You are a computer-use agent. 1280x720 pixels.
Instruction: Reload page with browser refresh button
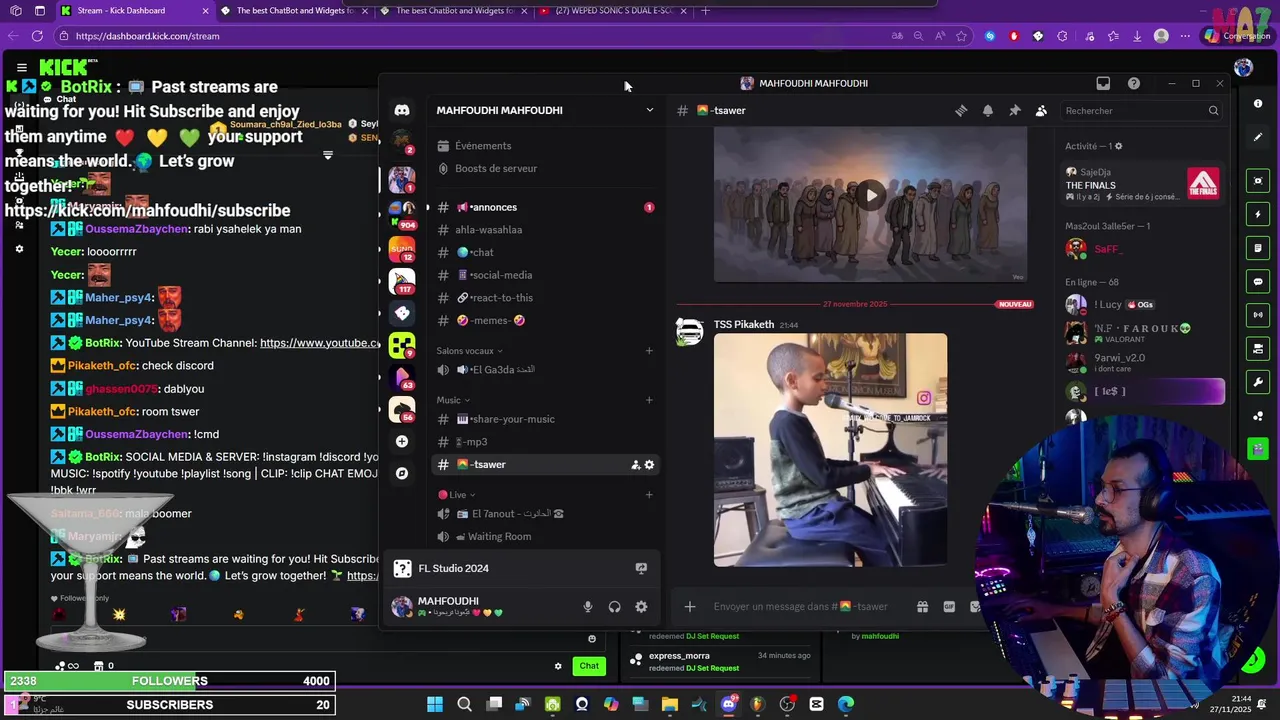coord(37,36)
